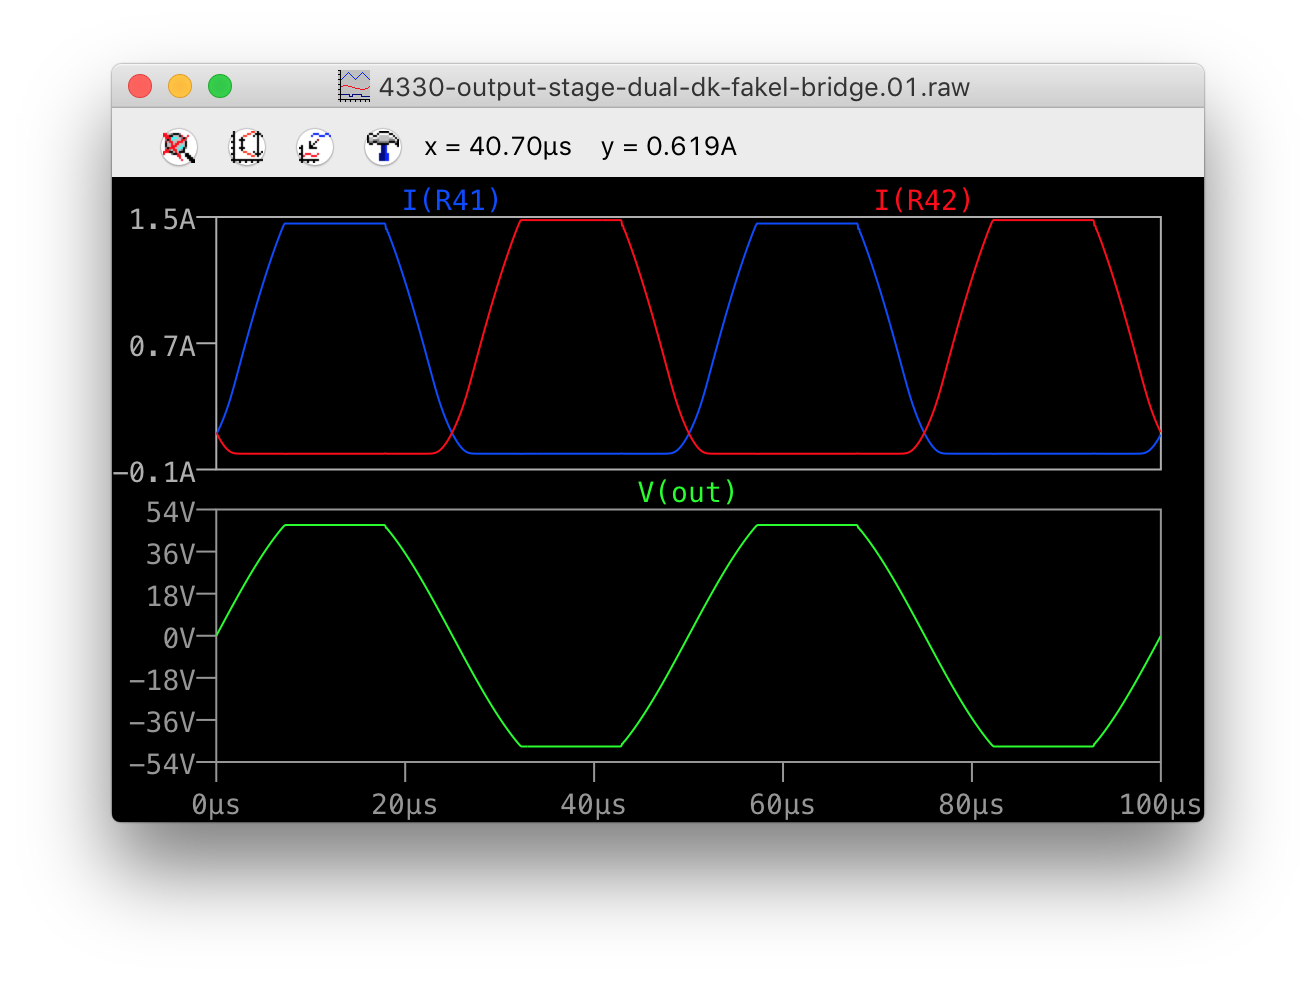Screen dimensions: 1316x982
Task: Click the waveform file icon in title bar
Action: pyautogui.click(x=354, y=86)
